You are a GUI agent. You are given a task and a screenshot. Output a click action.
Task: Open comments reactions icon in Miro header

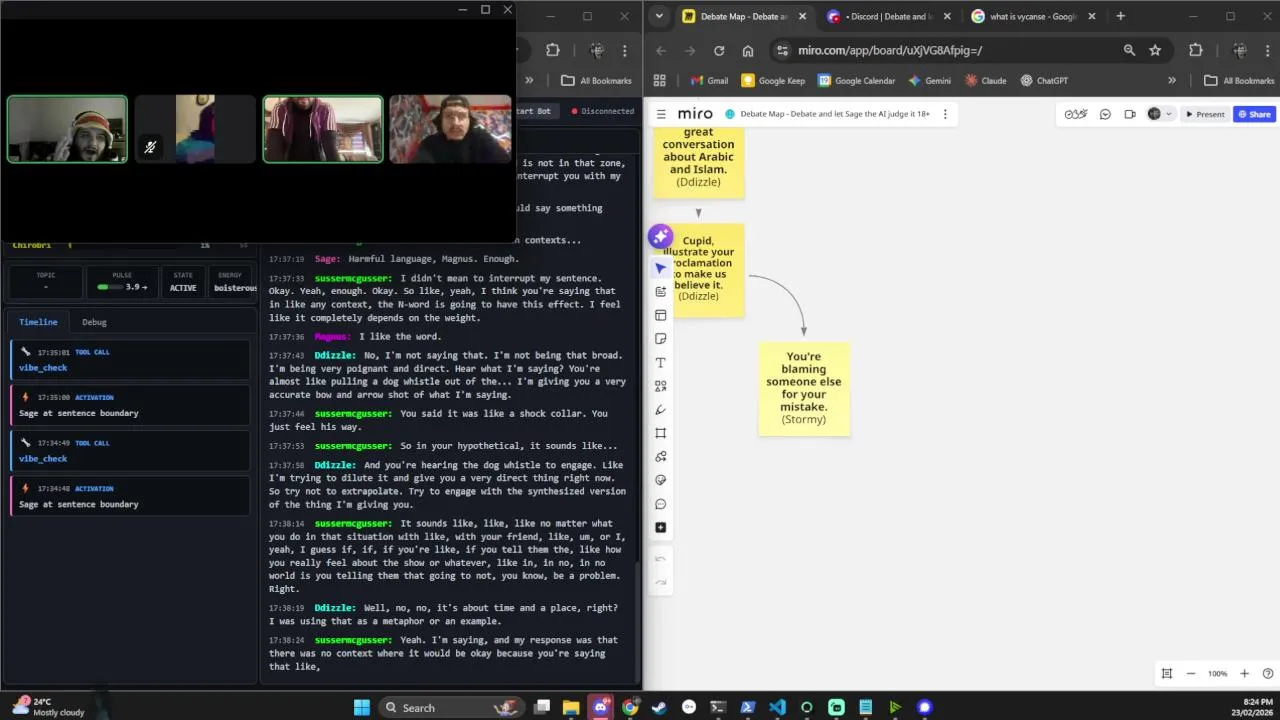point(1105,114)
